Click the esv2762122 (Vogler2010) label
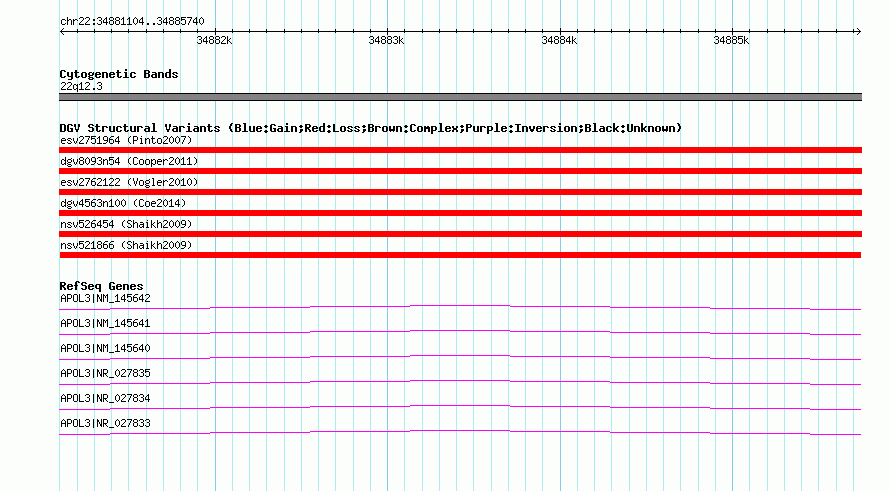 (x=129, y=182)
